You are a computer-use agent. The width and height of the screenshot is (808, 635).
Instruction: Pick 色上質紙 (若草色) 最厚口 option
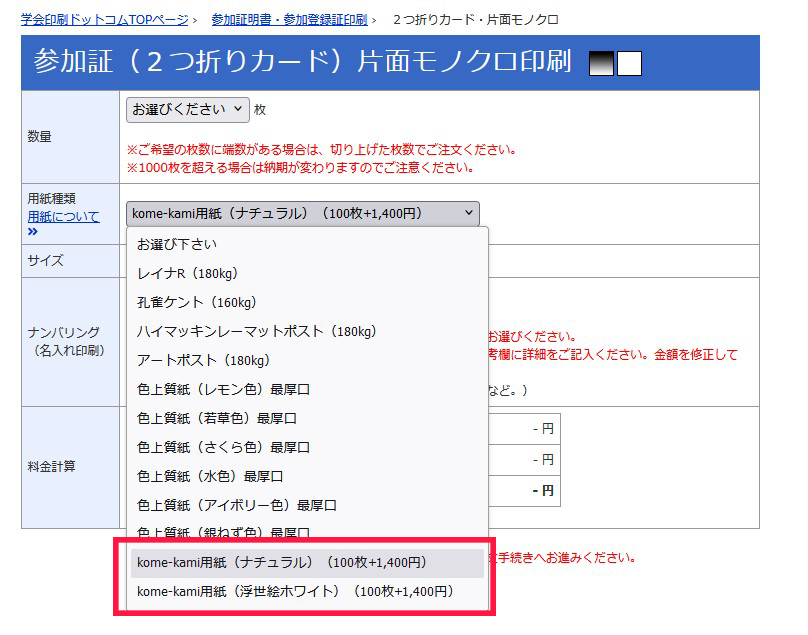(x=217, y=418)
